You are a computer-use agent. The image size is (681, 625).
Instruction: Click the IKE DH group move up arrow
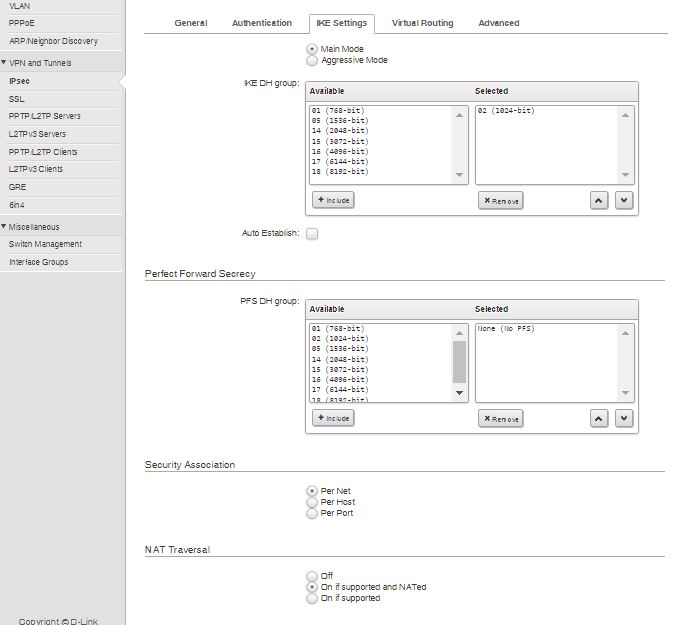599,200
